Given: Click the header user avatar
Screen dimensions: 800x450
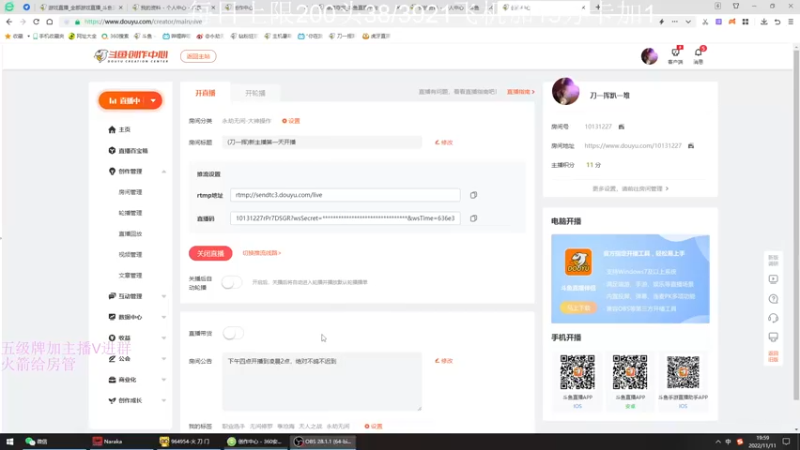Looking at the screenshot, I should click(x=649, y=56).
